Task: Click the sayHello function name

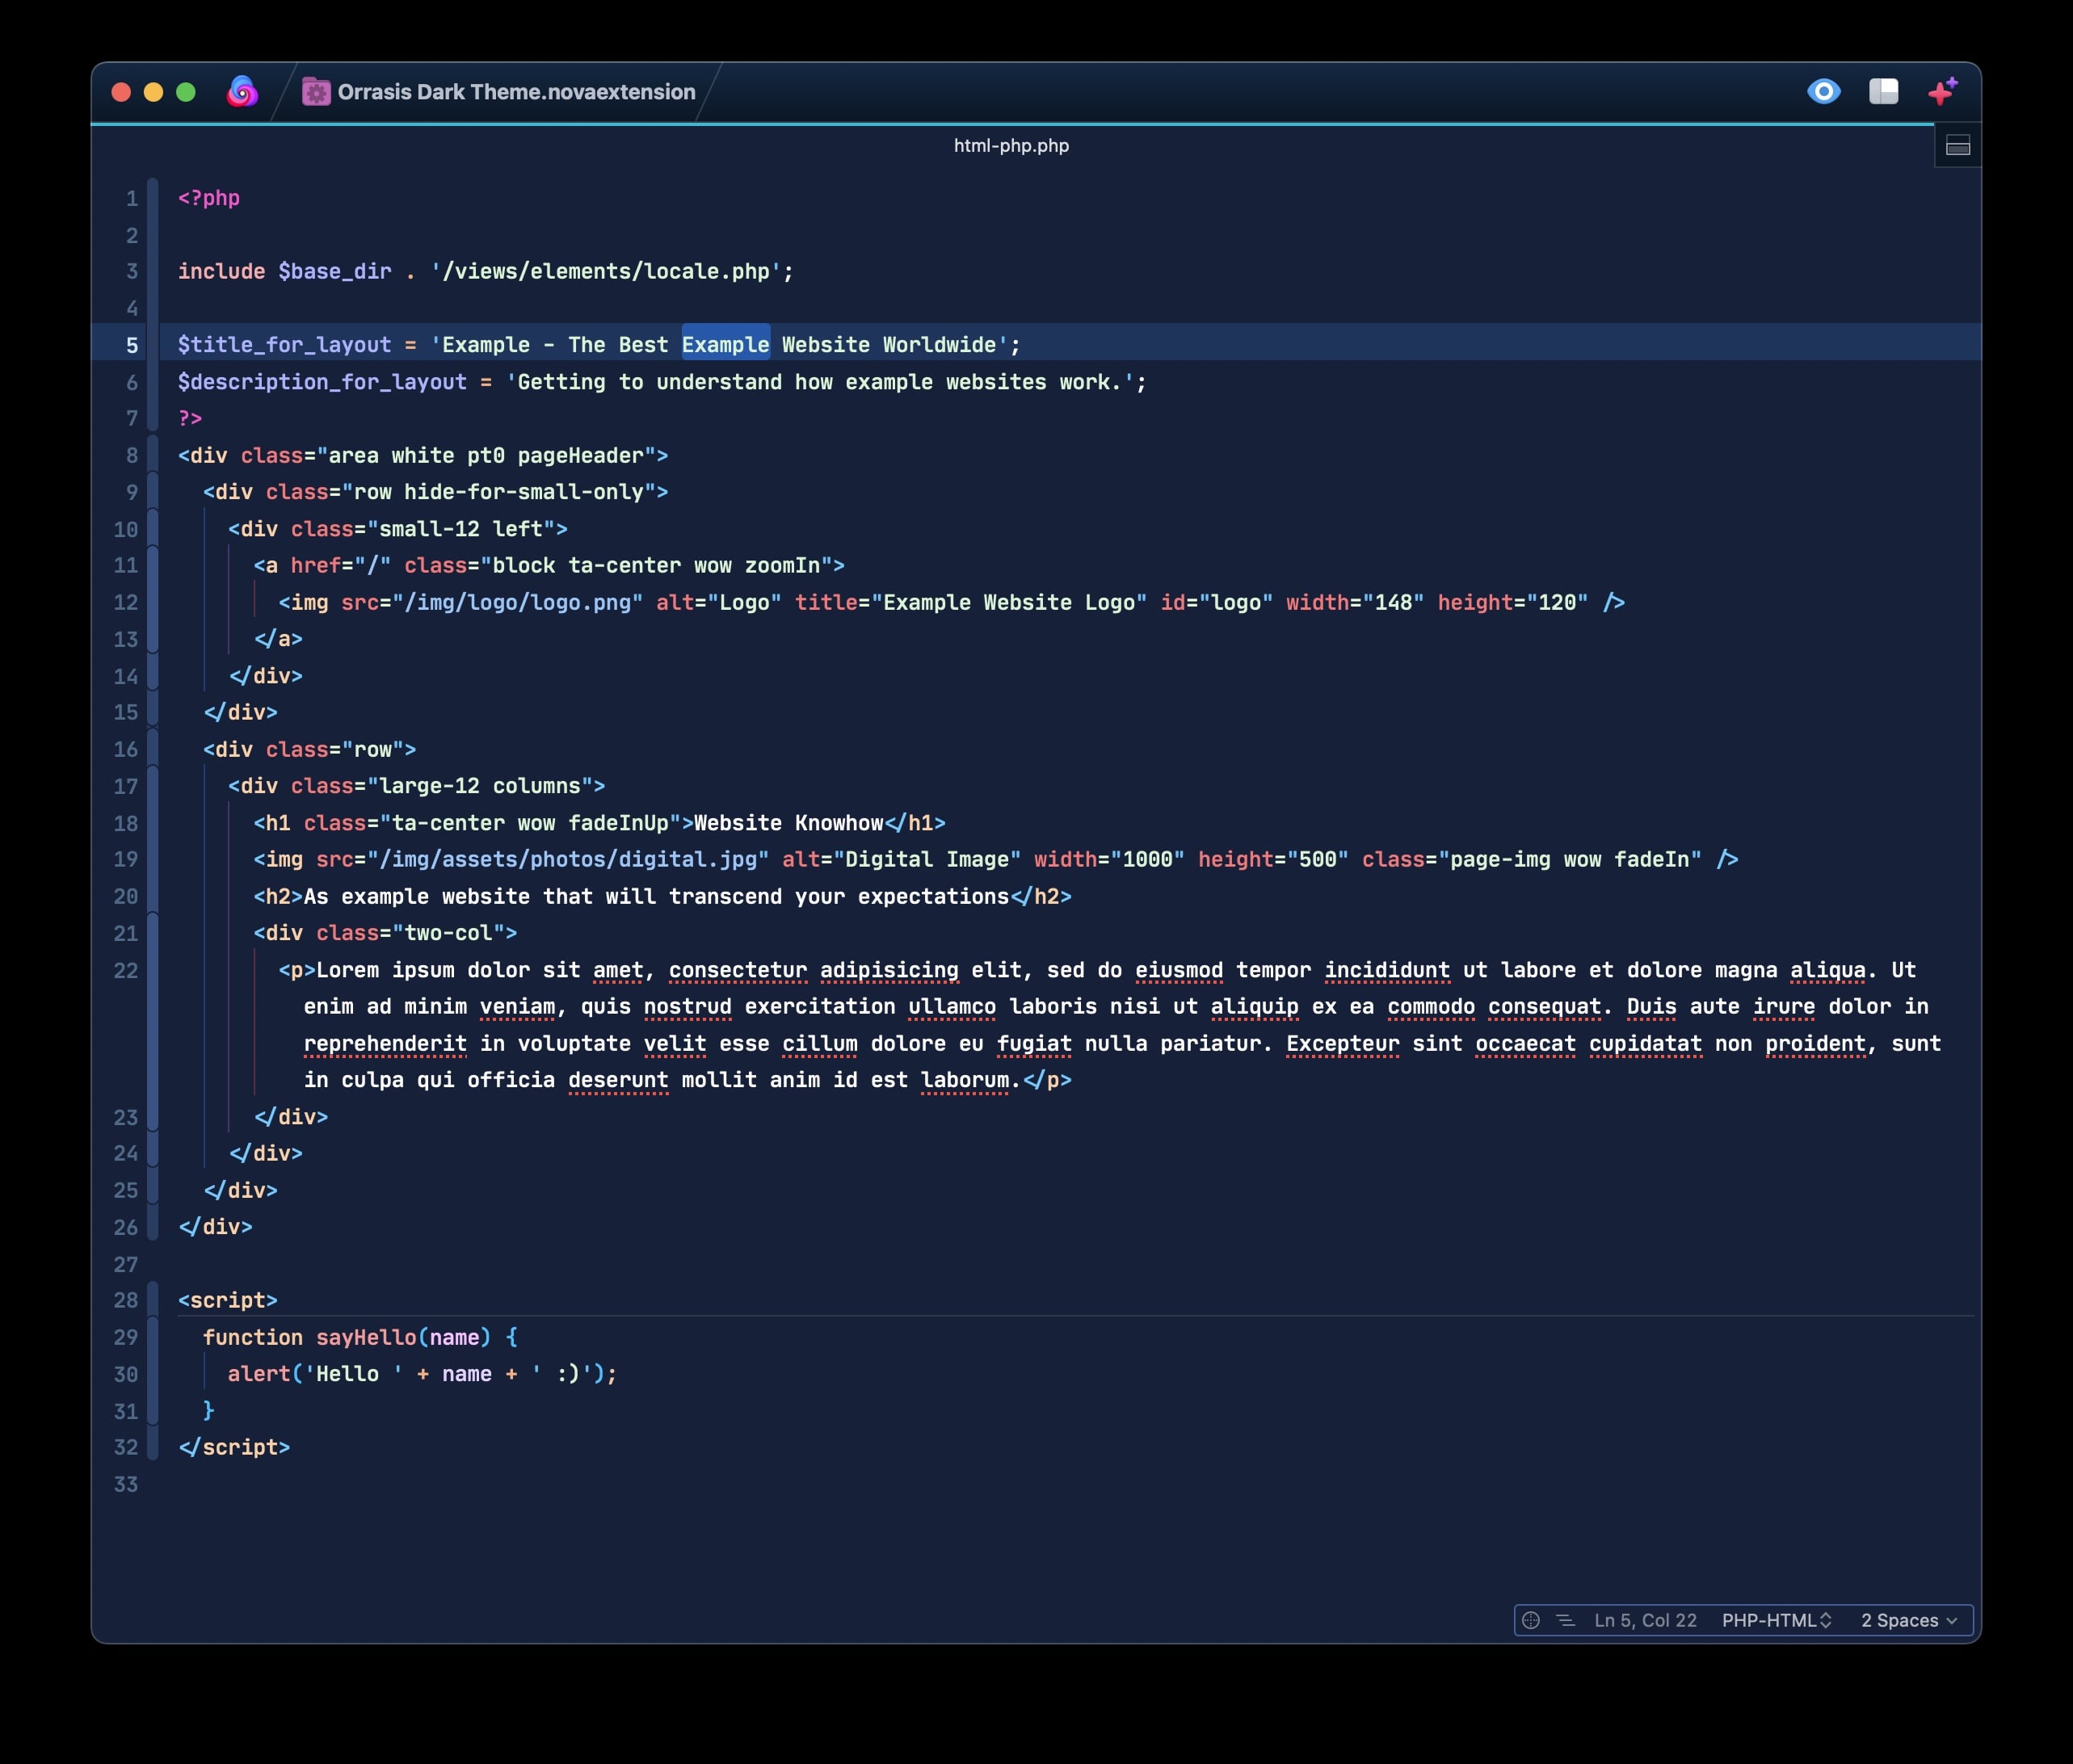Action: (x=366, y=1337)
